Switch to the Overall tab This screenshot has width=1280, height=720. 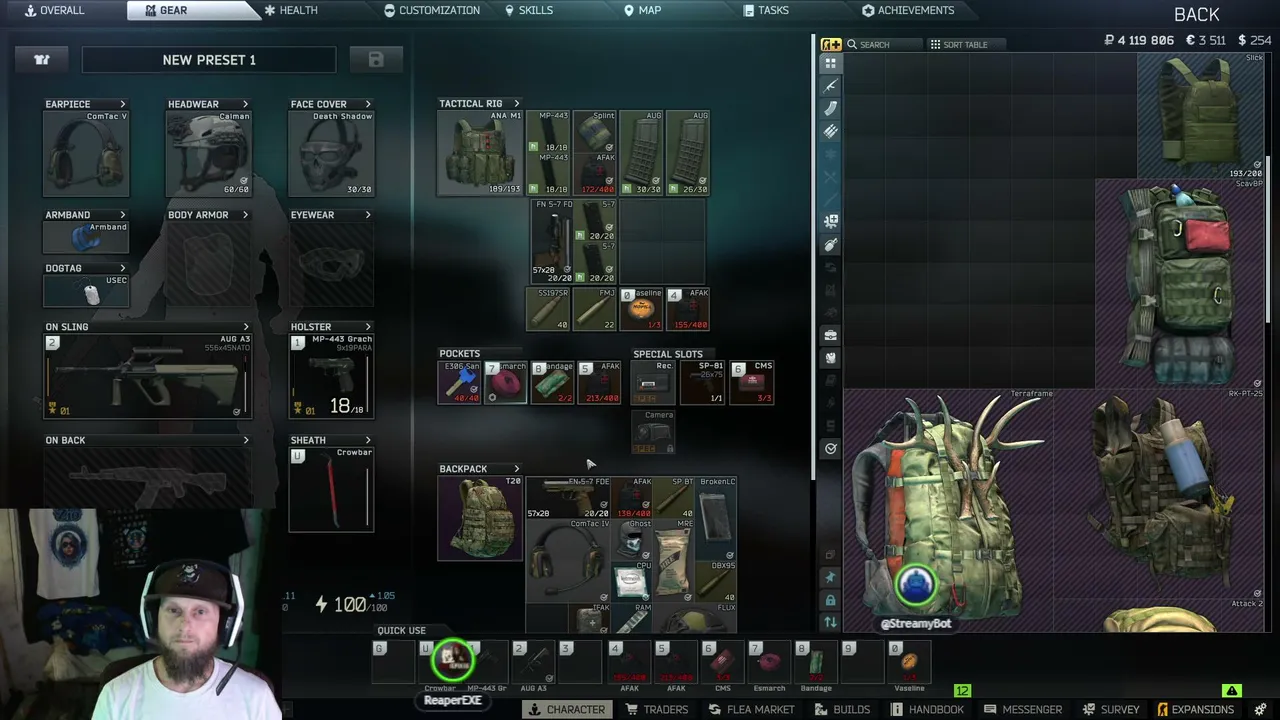click(54, 10)
